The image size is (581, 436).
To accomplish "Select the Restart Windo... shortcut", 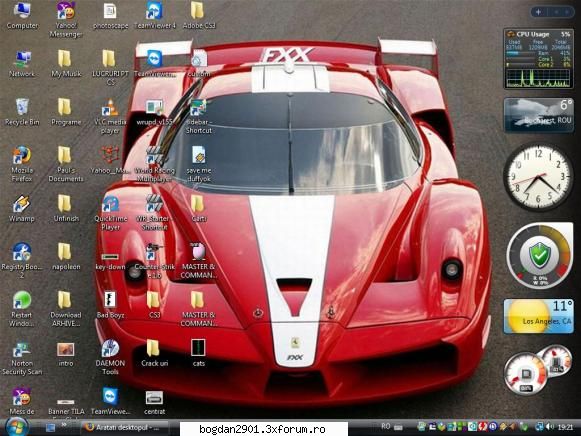I will tap(22, 309).
